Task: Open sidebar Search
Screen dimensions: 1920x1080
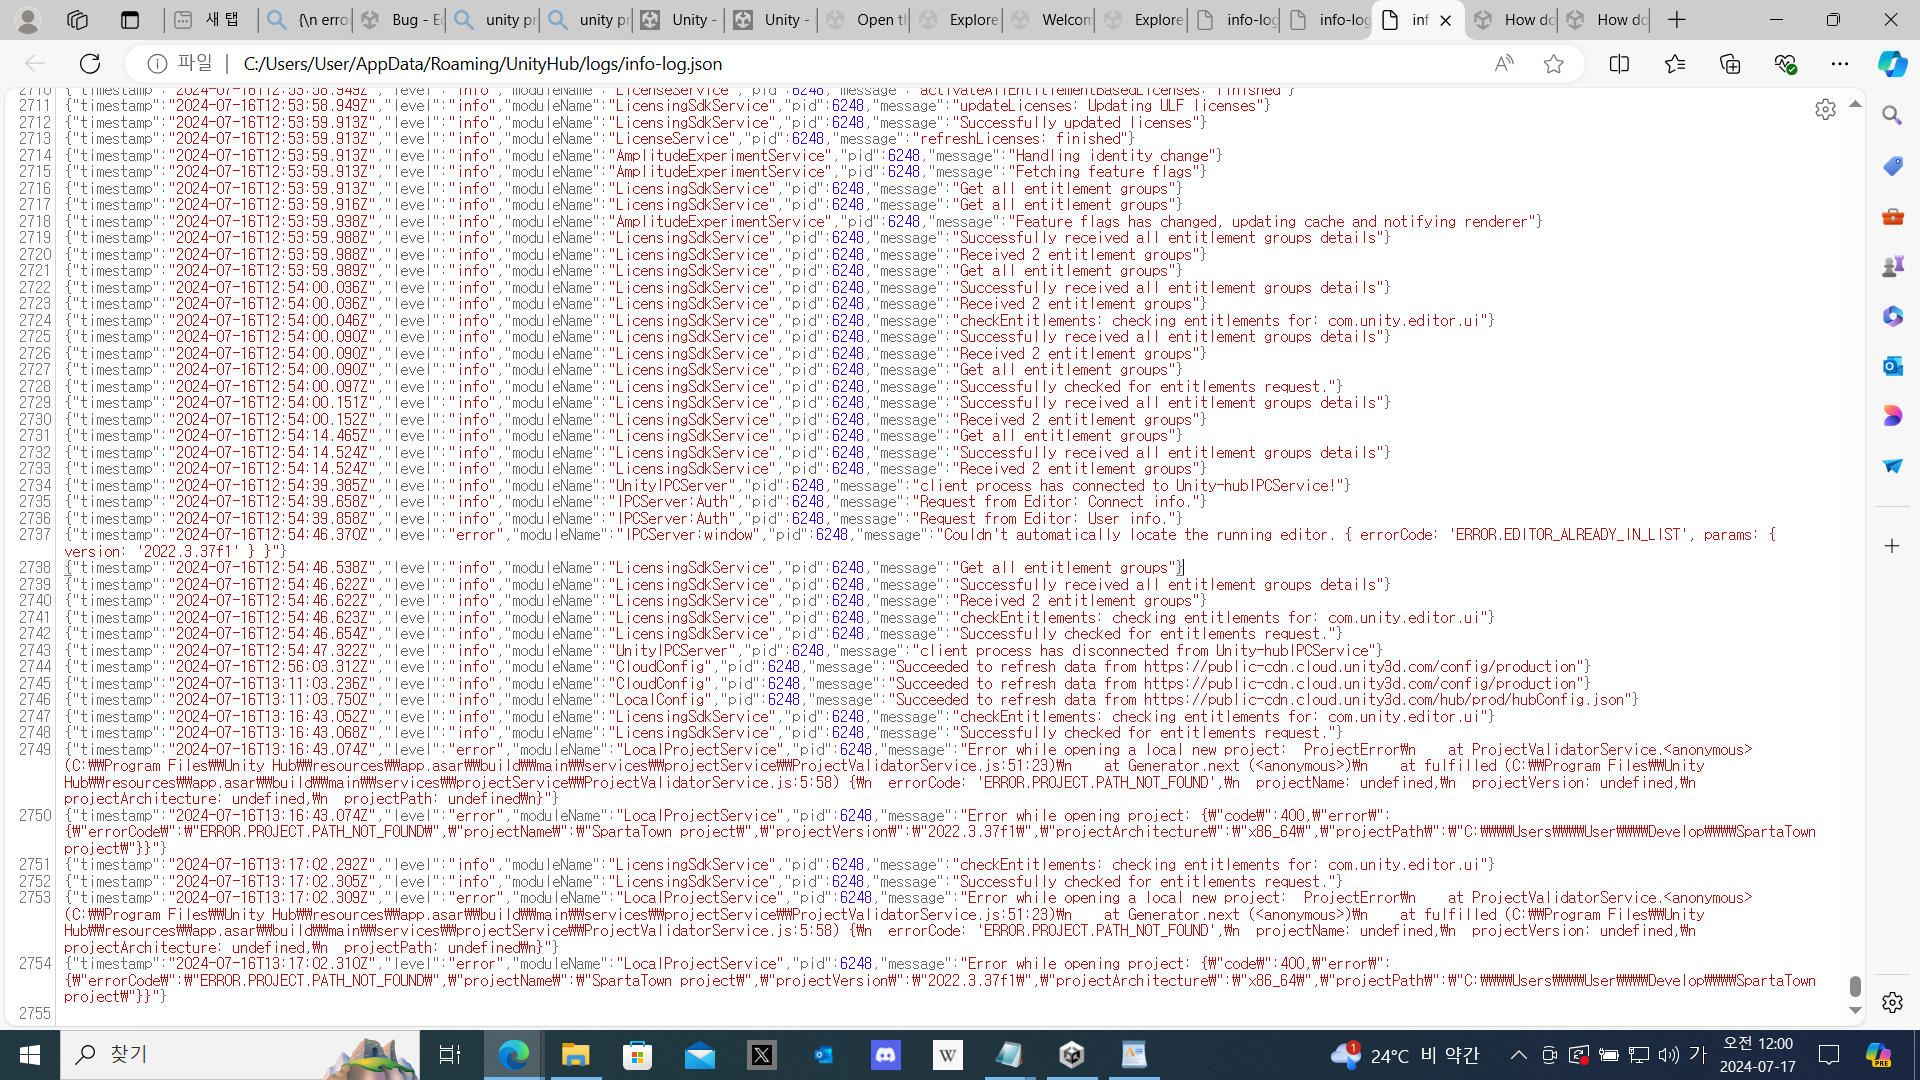Action: click(1892, 116)
